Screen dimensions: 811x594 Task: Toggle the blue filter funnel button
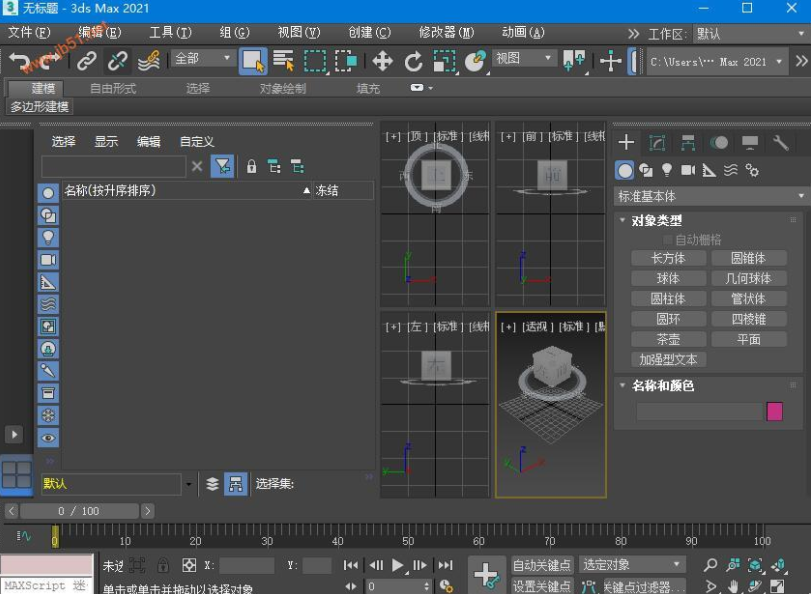[x=222, y=167]
